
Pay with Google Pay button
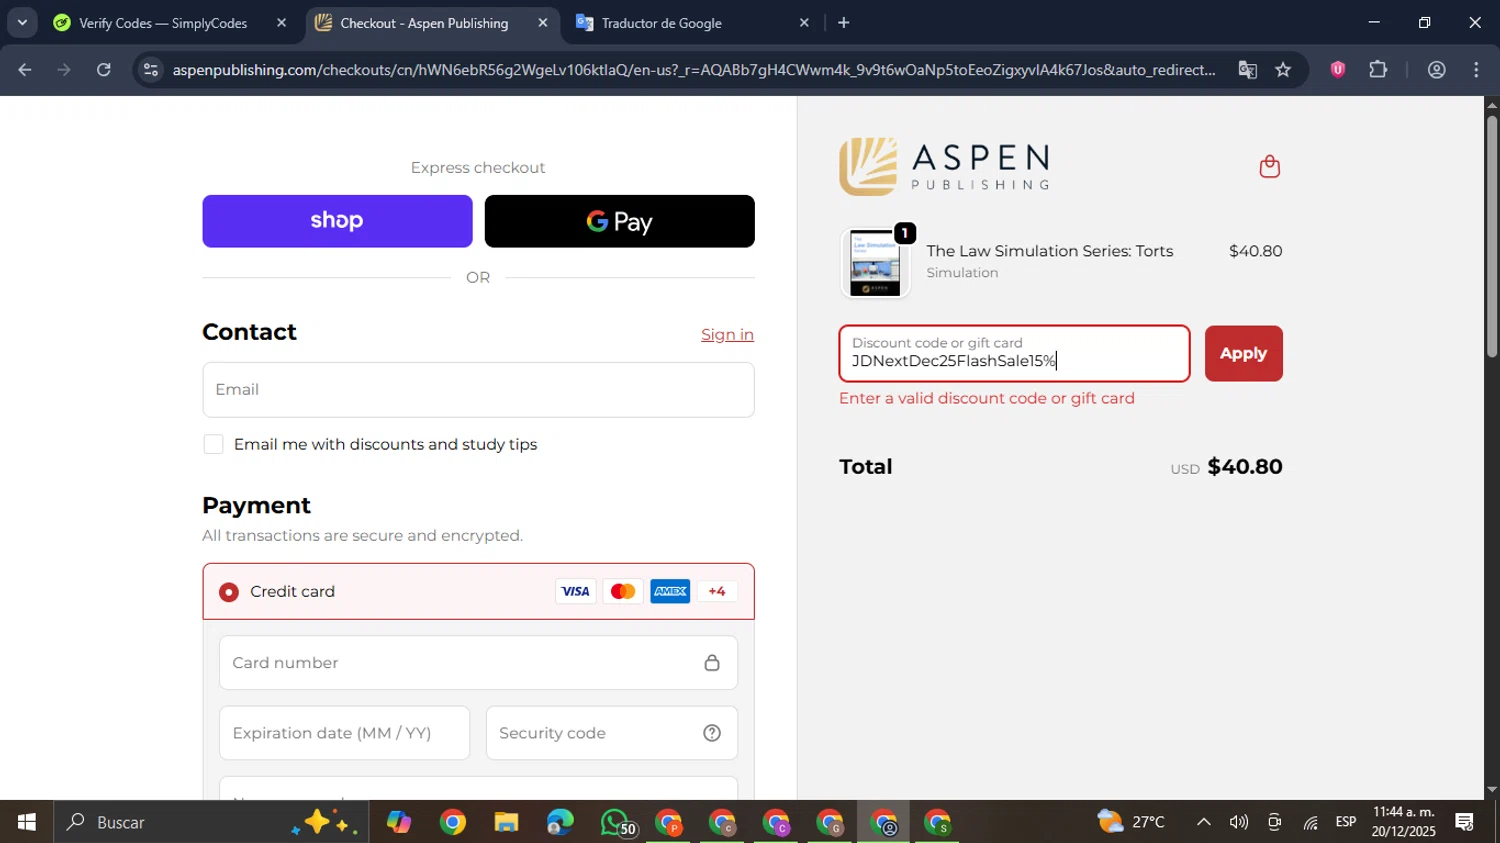coord(620,221)
